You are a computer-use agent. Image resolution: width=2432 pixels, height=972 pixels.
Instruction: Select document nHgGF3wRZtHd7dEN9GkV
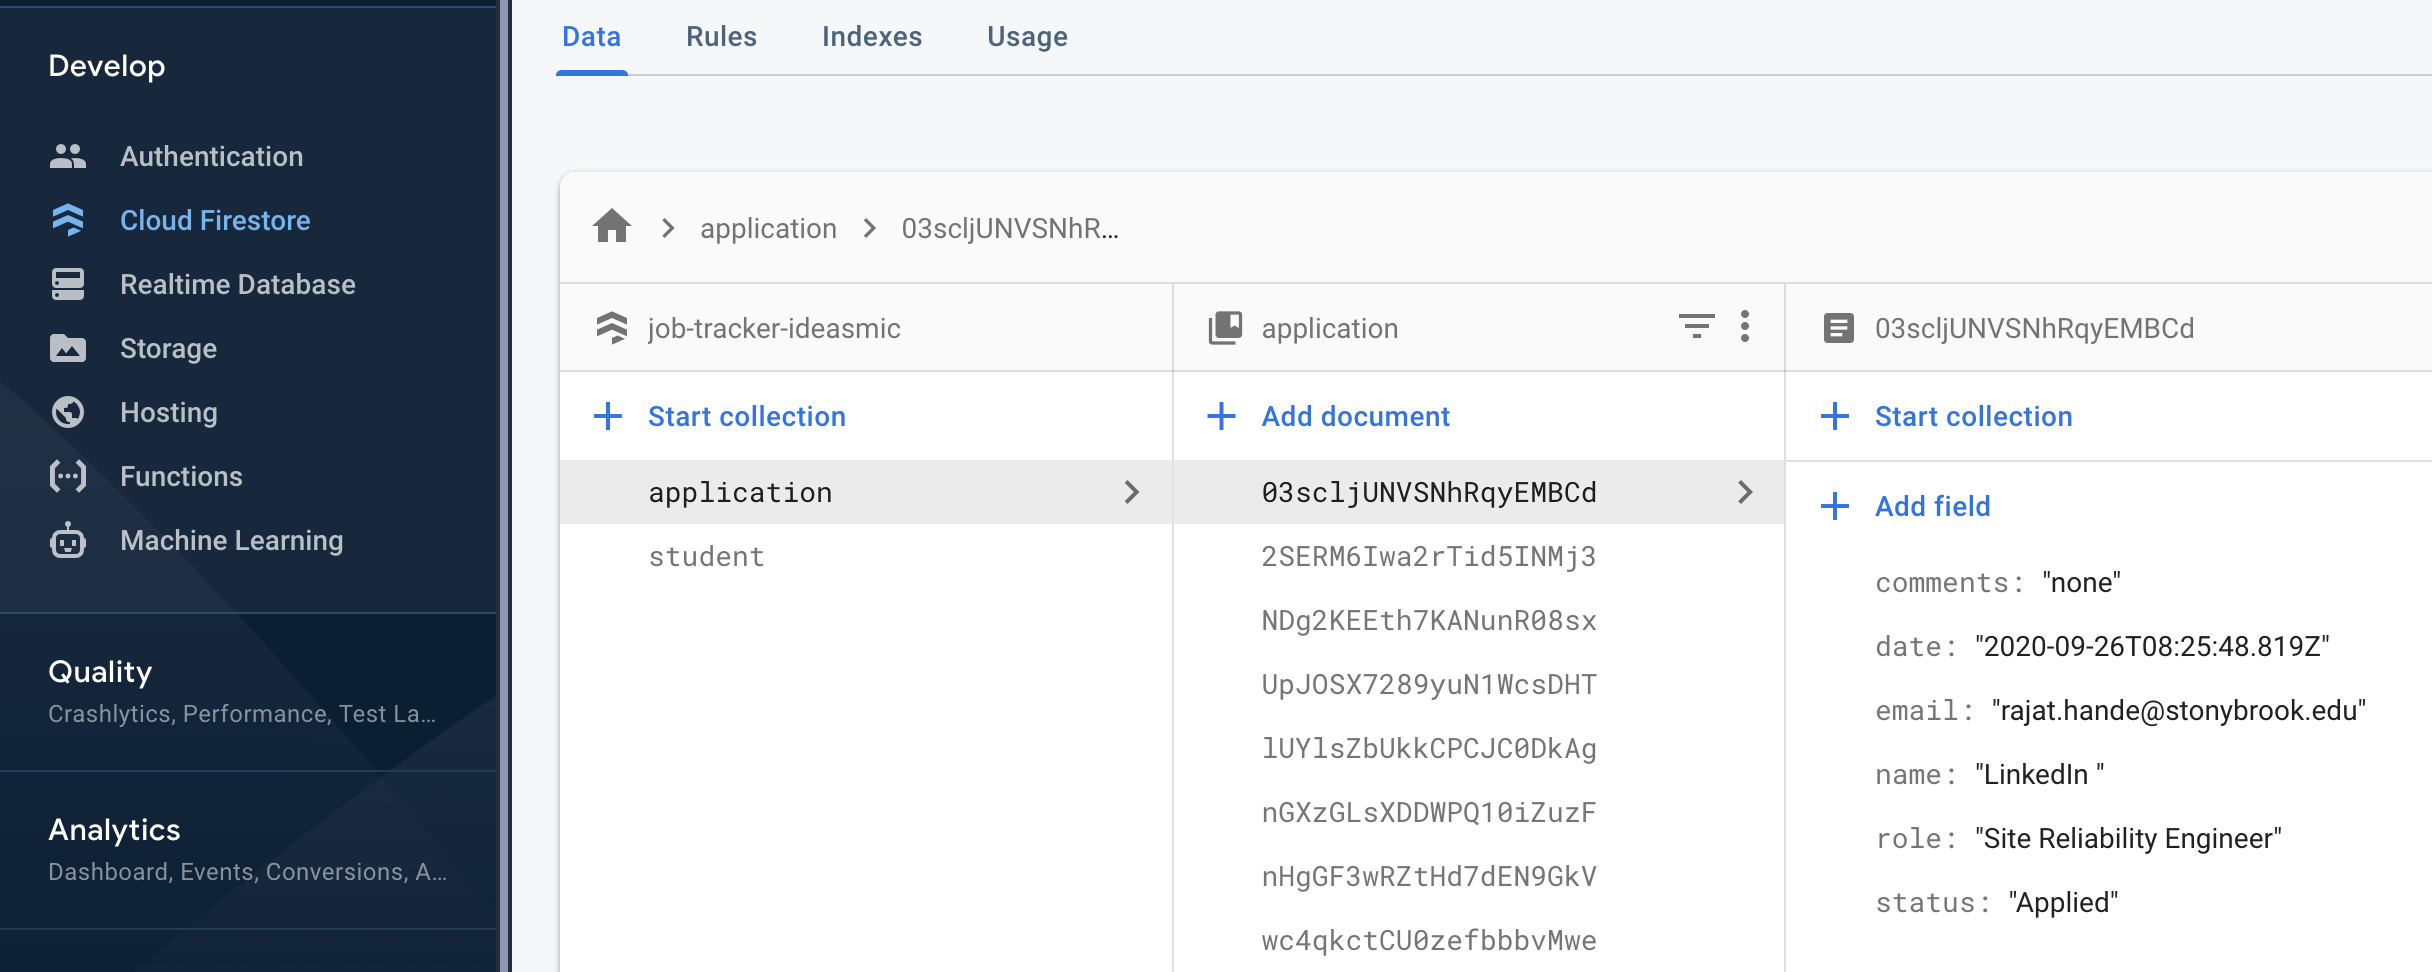tap(1479, 876)
